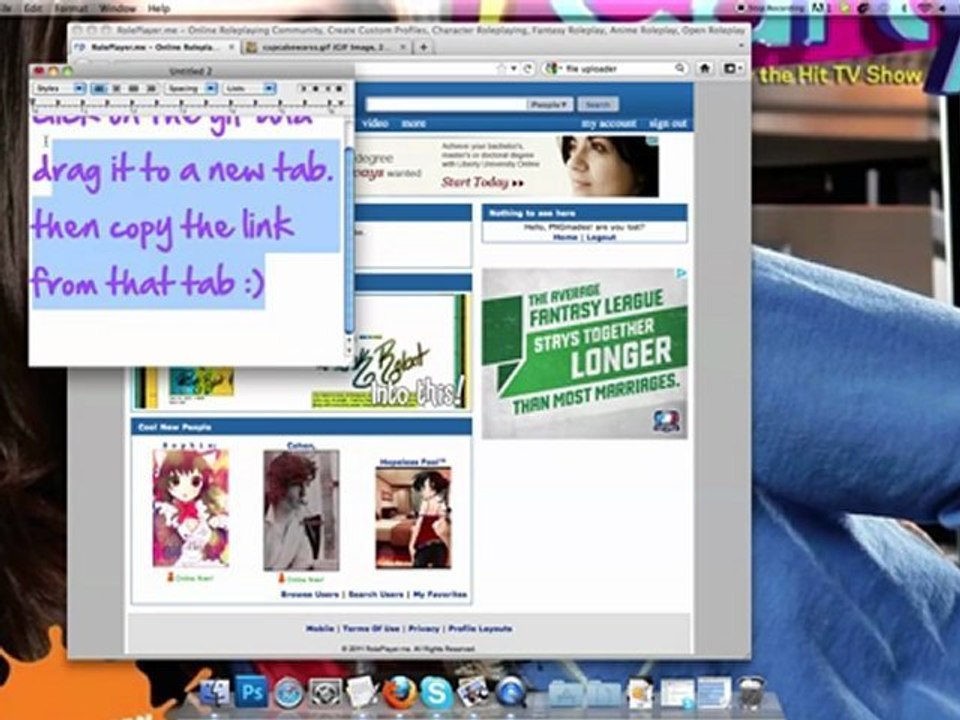Click Firefox Home button
This screenshot has width=960, height=720.
tap(705, 69)
